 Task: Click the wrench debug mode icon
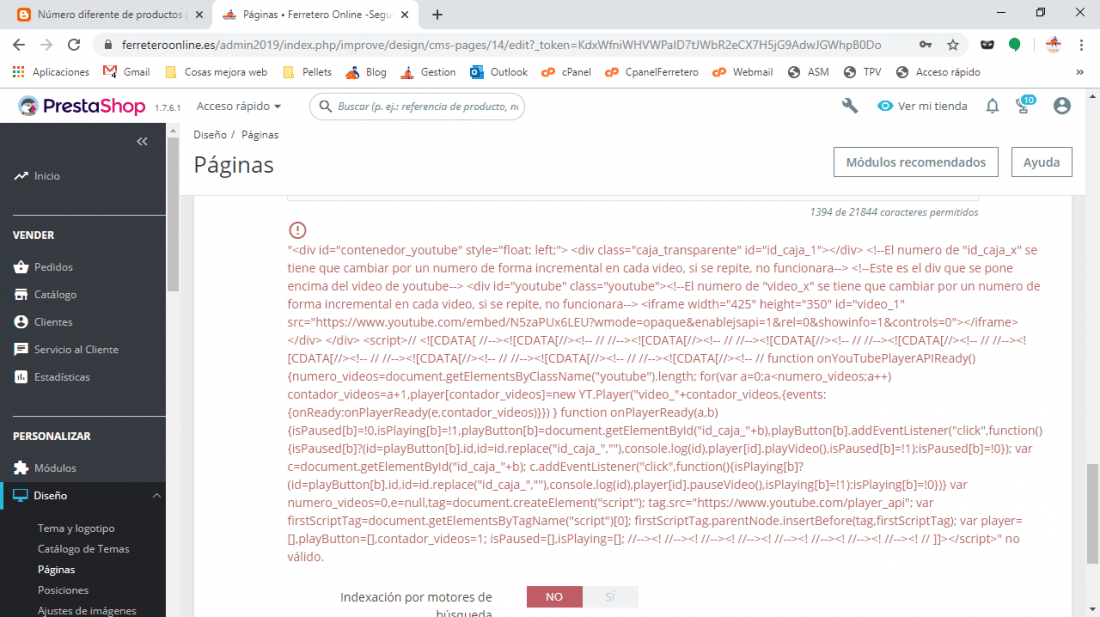pos(850,106)
